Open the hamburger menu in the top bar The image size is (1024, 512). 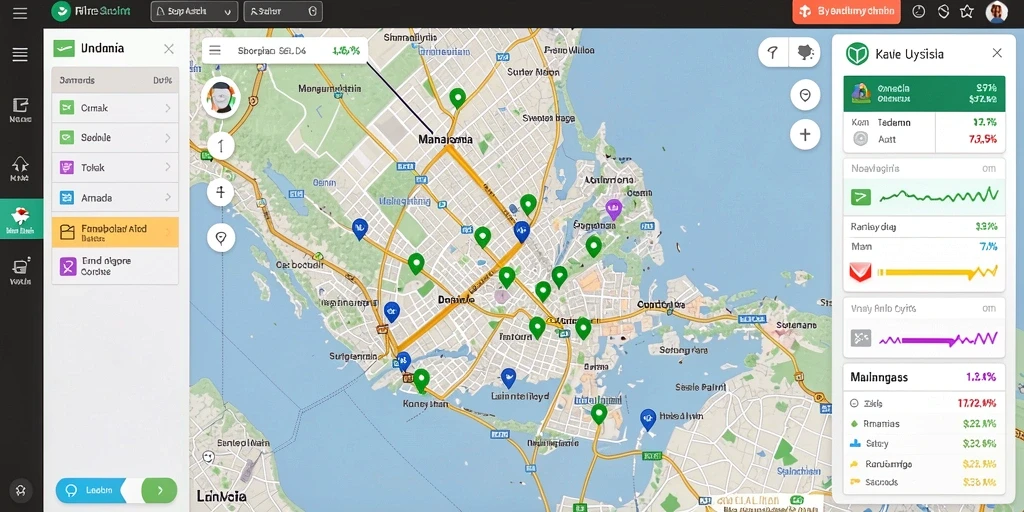click(x=20, y=12)
